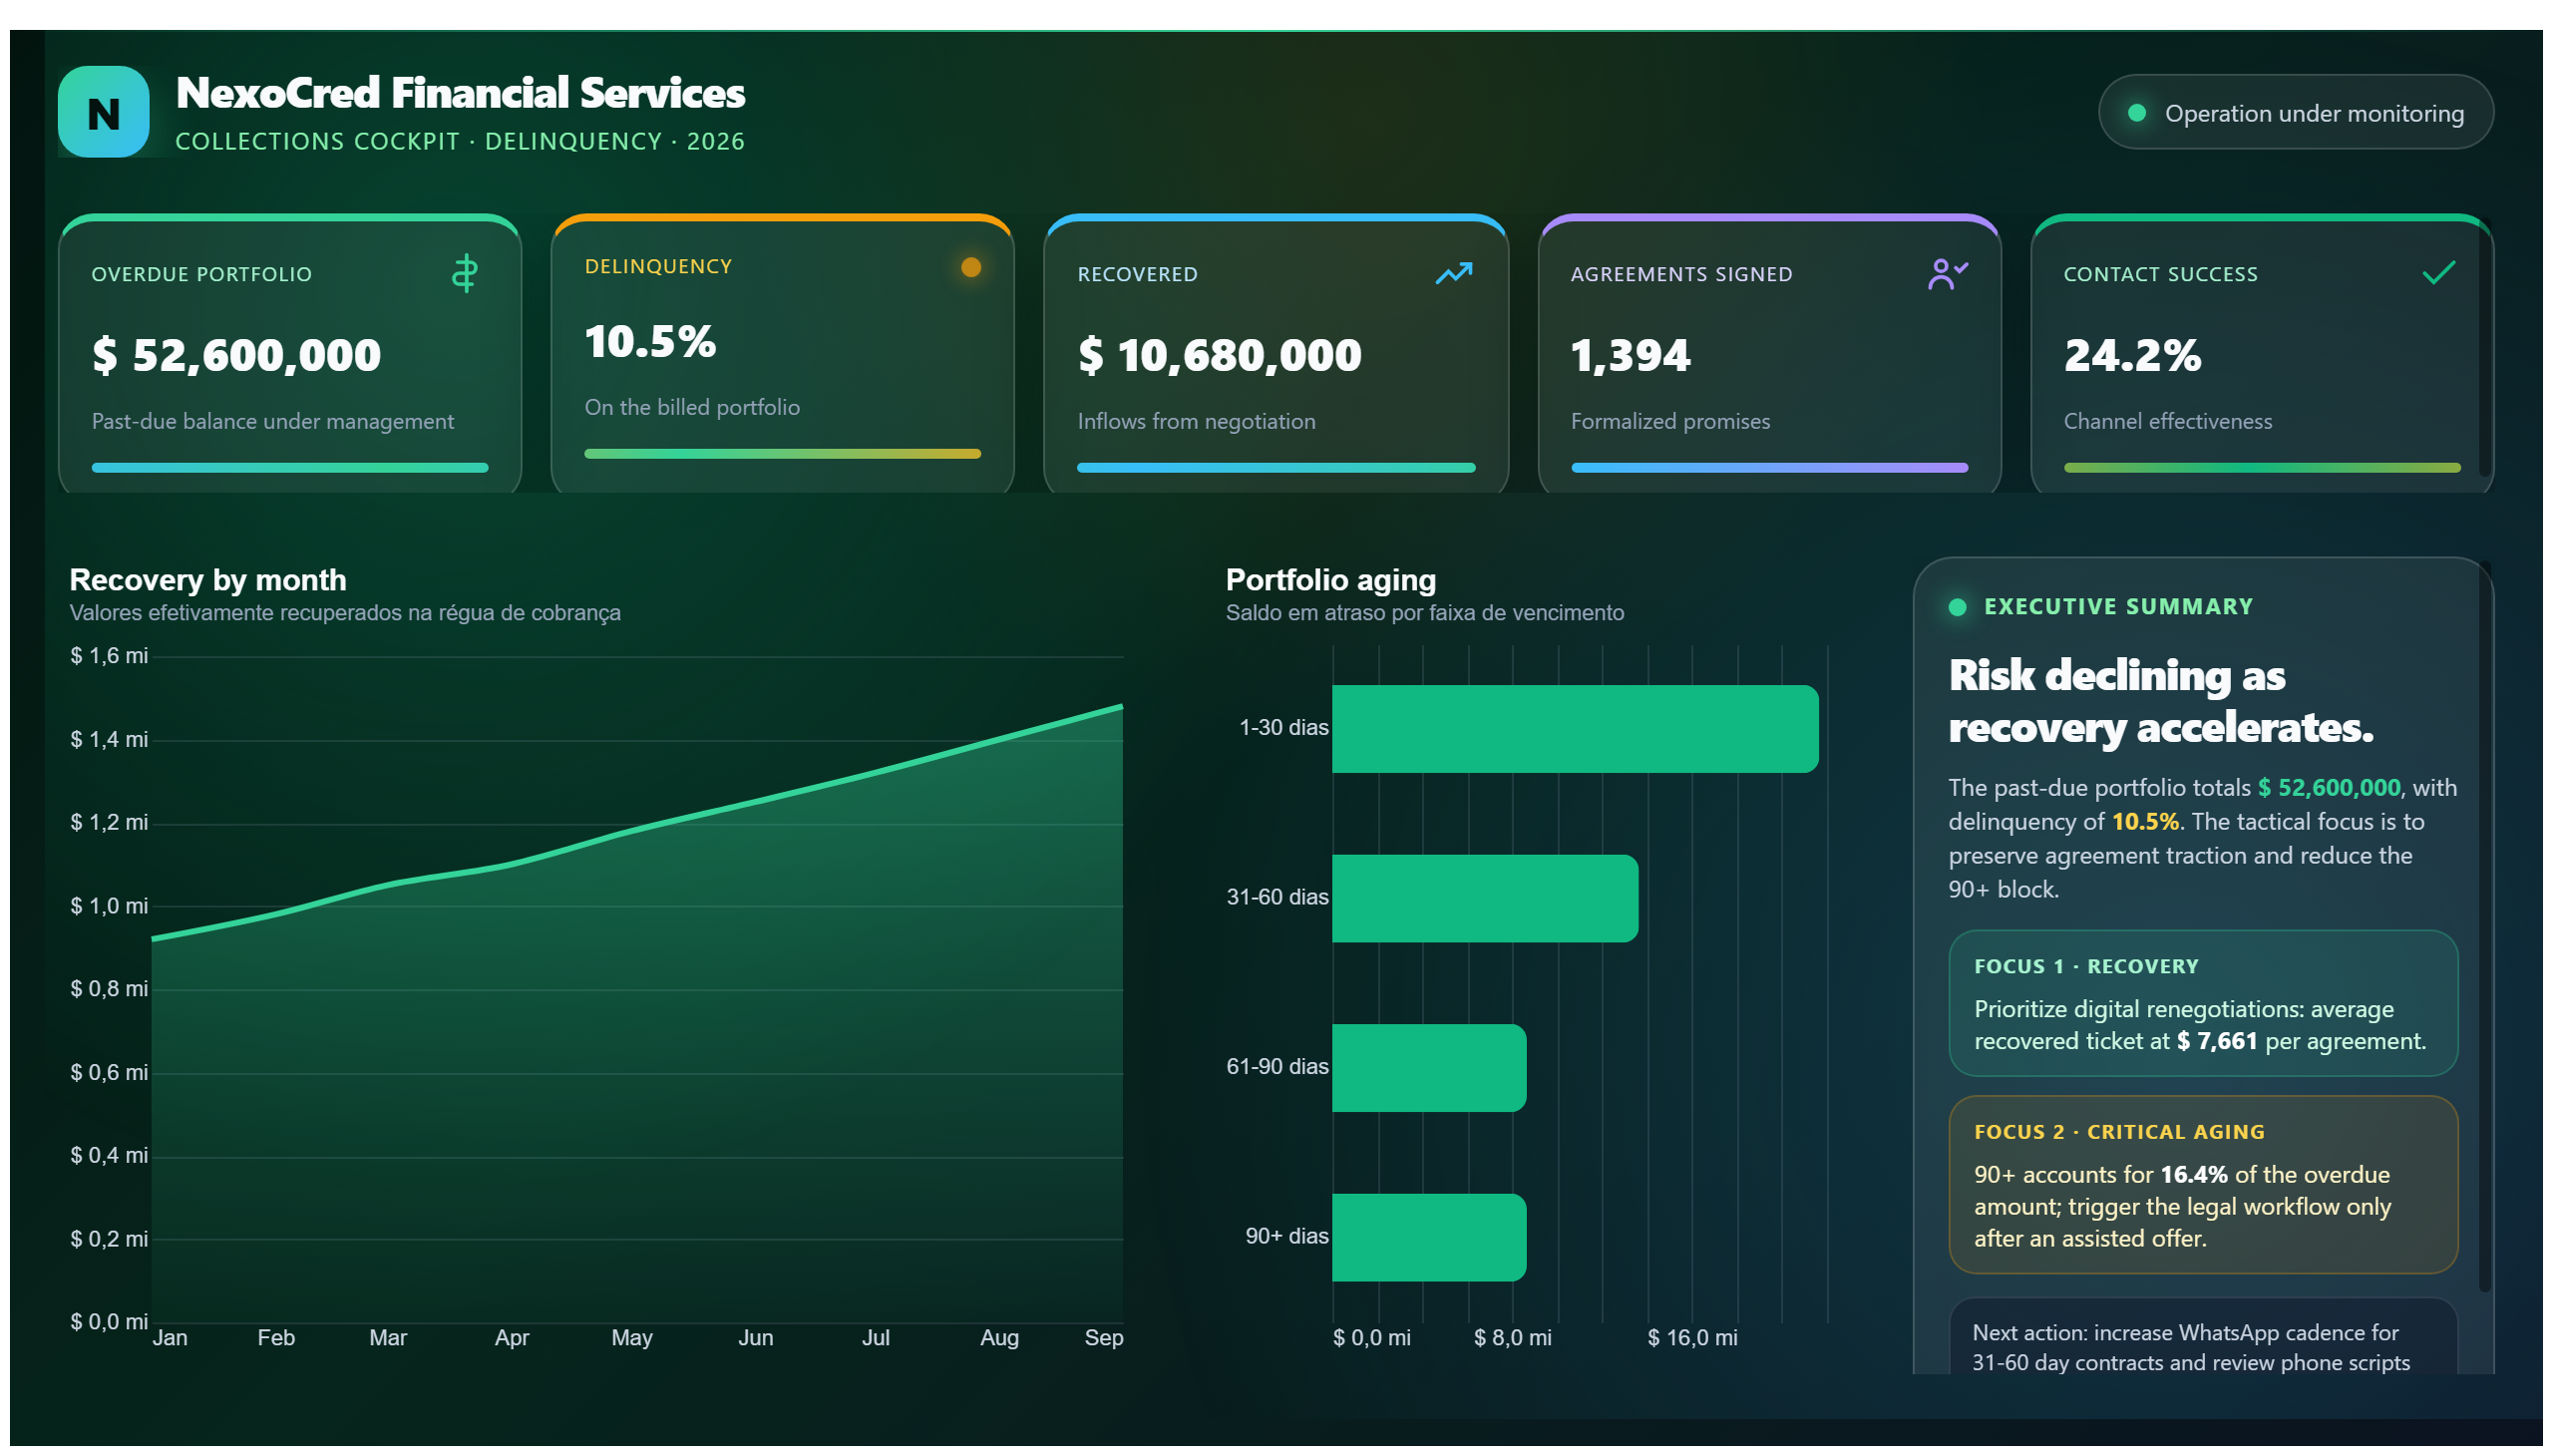Click the Overdue Portfolio progress bar
This screenshot has width=2553, height=1456.
290,467
